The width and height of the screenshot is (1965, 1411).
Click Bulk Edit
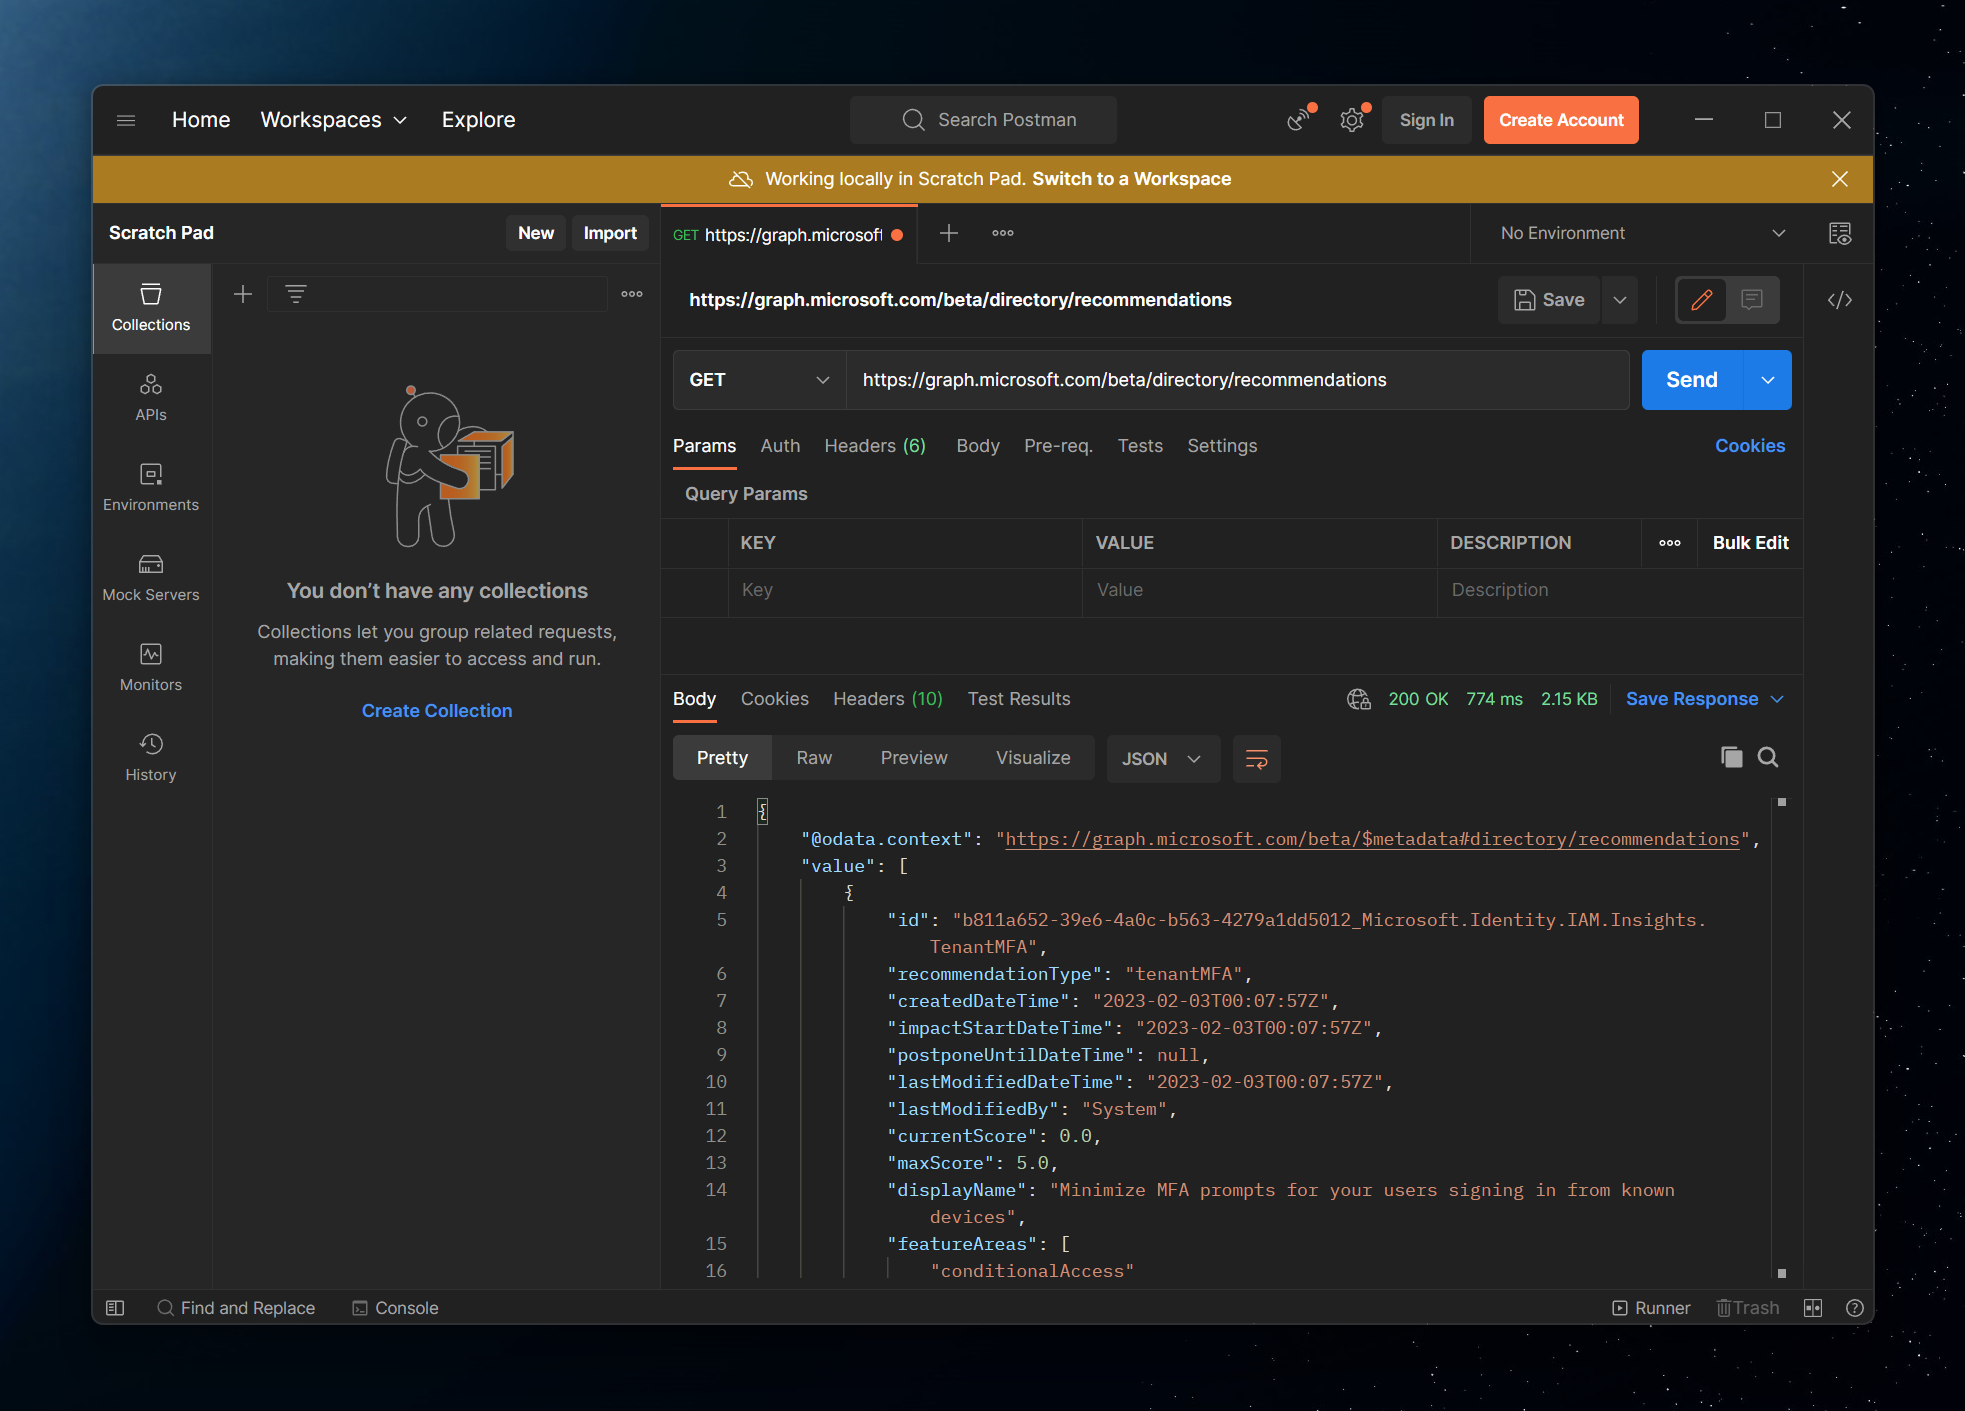click(1751, 543)
